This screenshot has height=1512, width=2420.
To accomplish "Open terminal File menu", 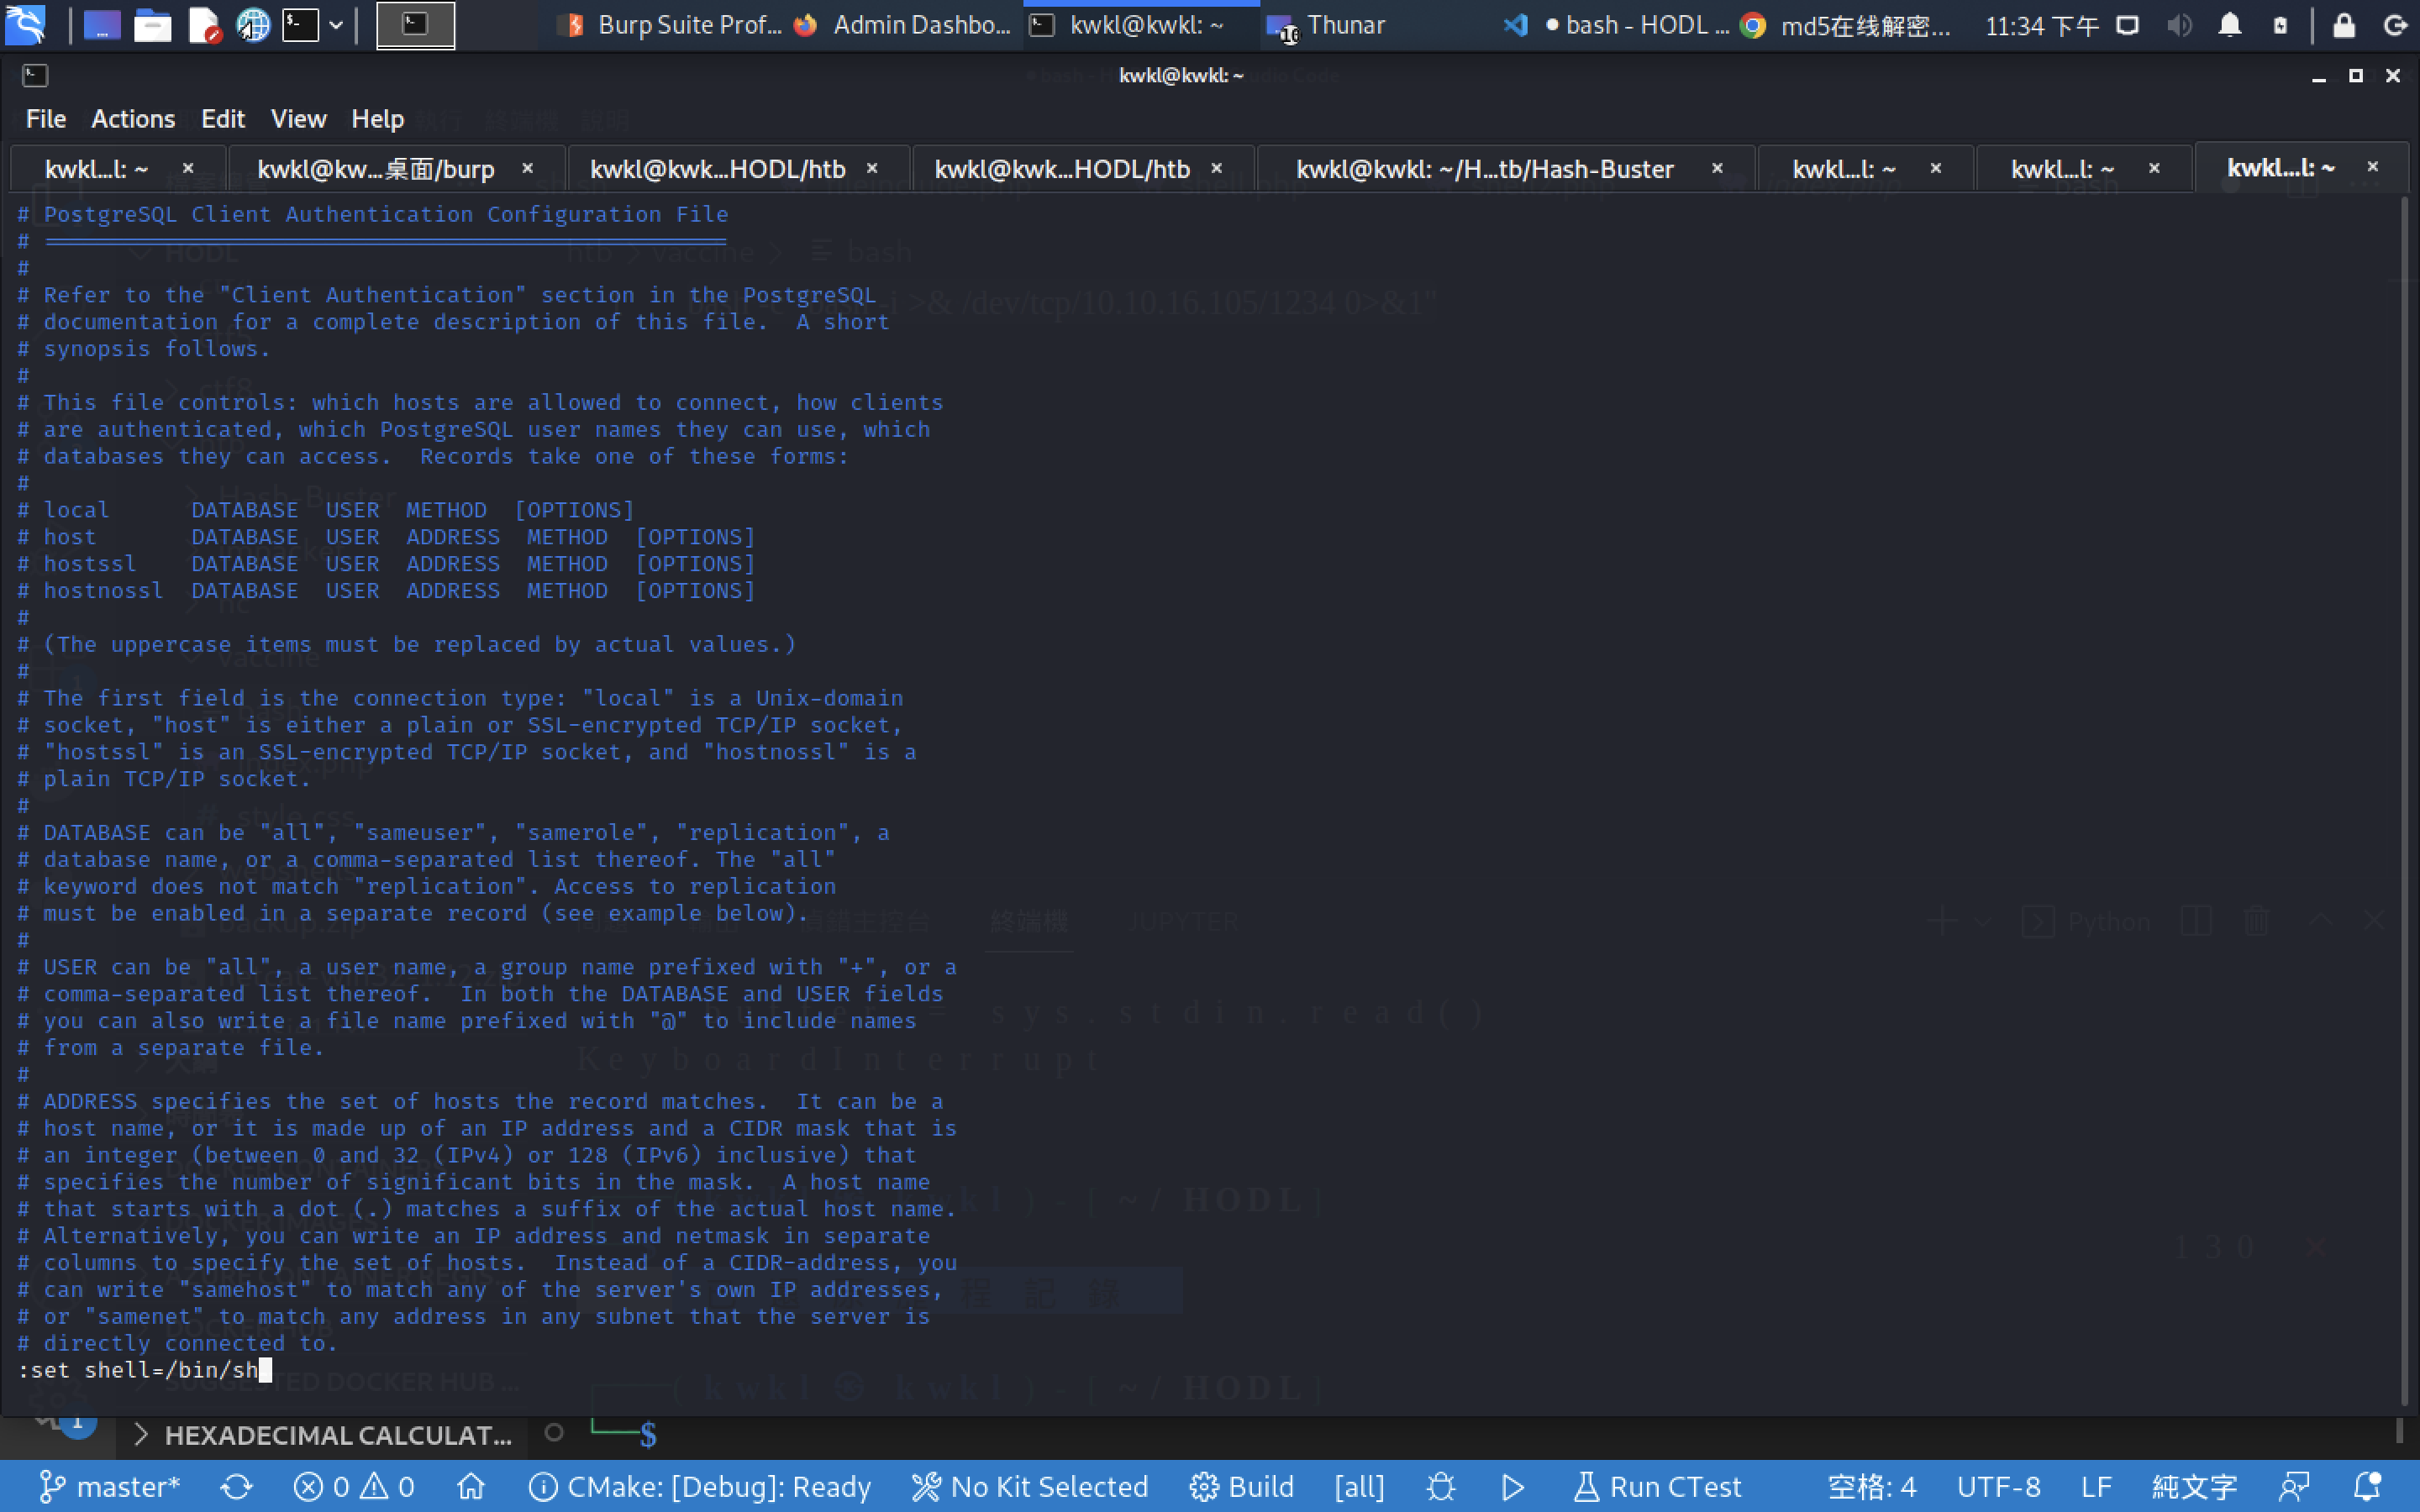I will [45, 119].
